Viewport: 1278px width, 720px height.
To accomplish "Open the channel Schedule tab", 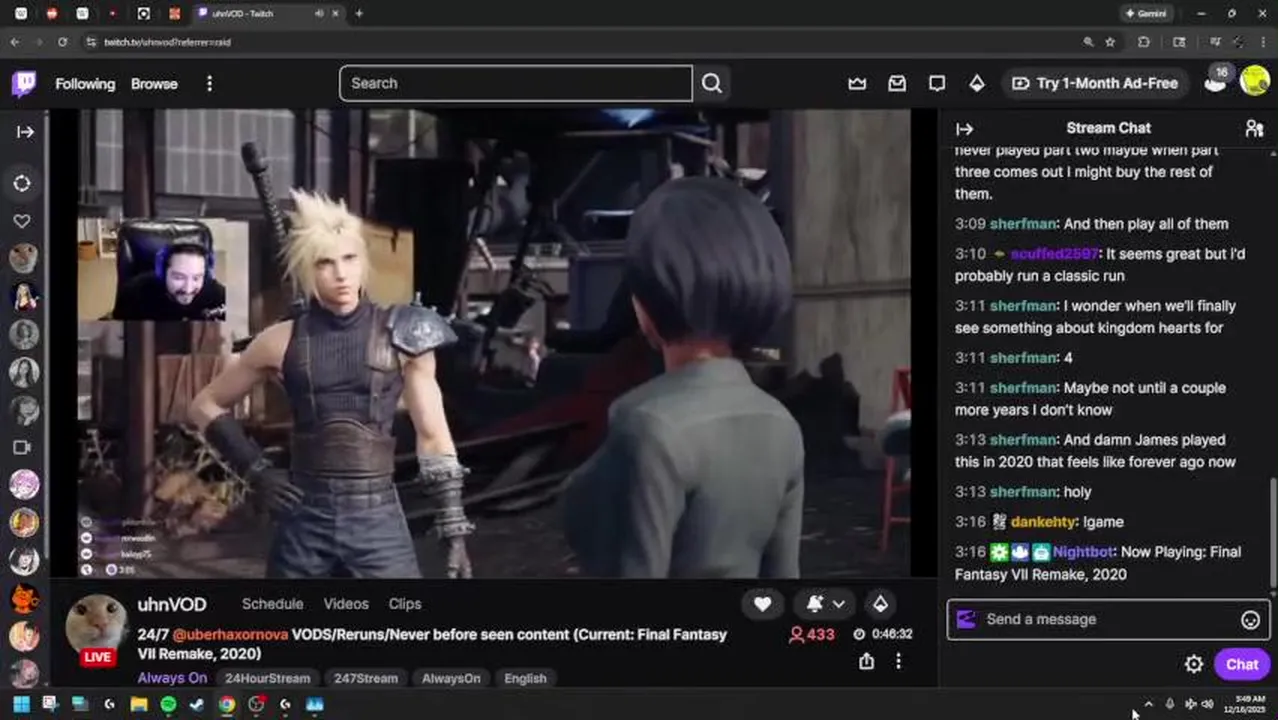I will point(272,604).
